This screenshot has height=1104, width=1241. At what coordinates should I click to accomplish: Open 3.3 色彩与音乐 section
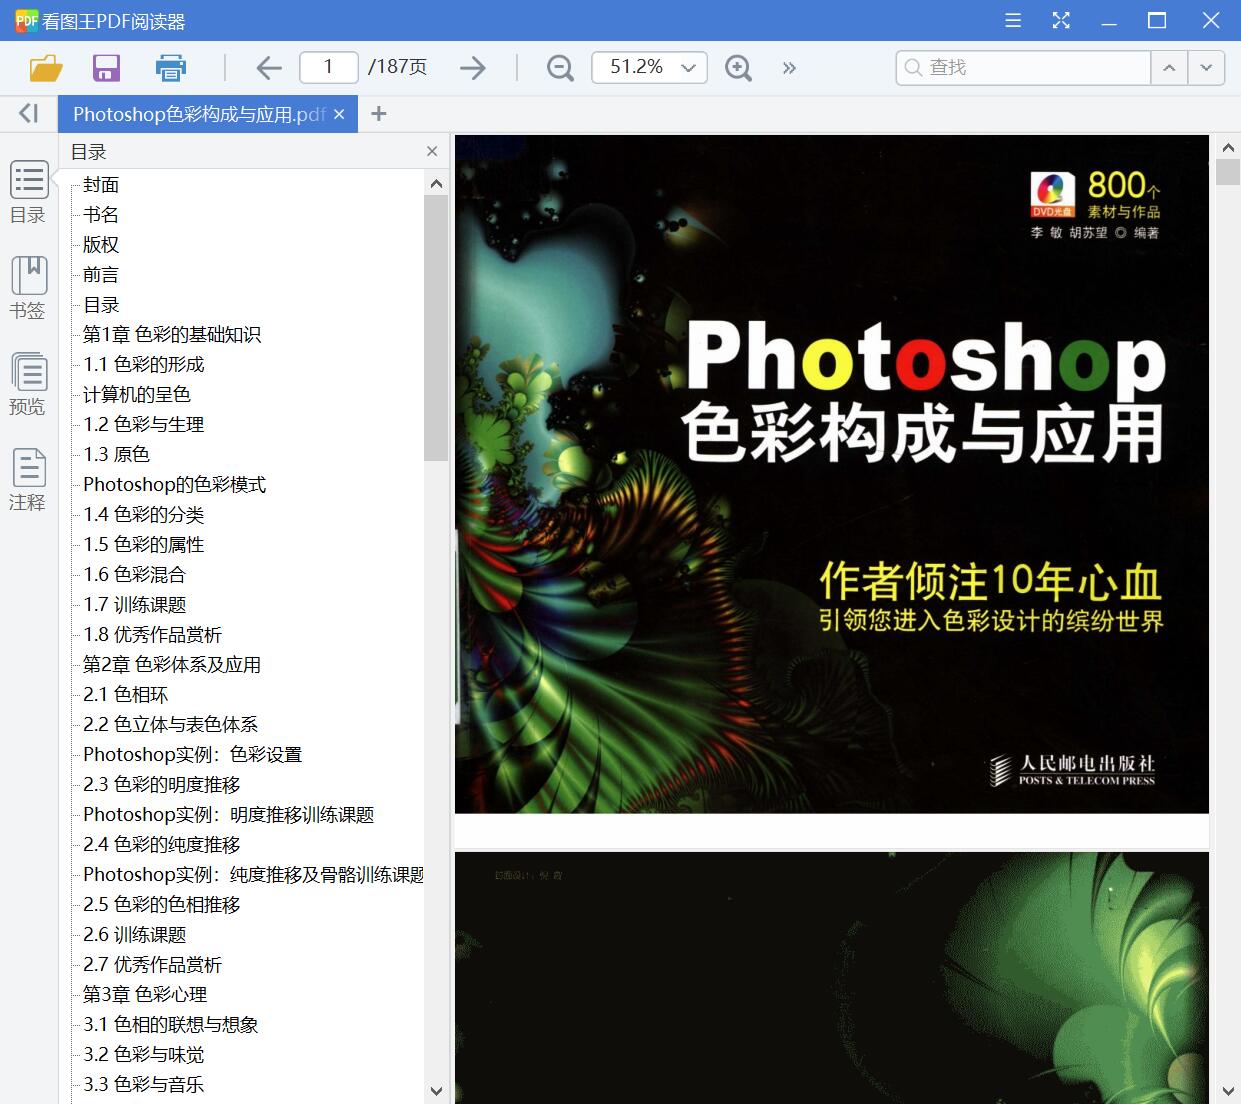click(x=144, y=1084)
